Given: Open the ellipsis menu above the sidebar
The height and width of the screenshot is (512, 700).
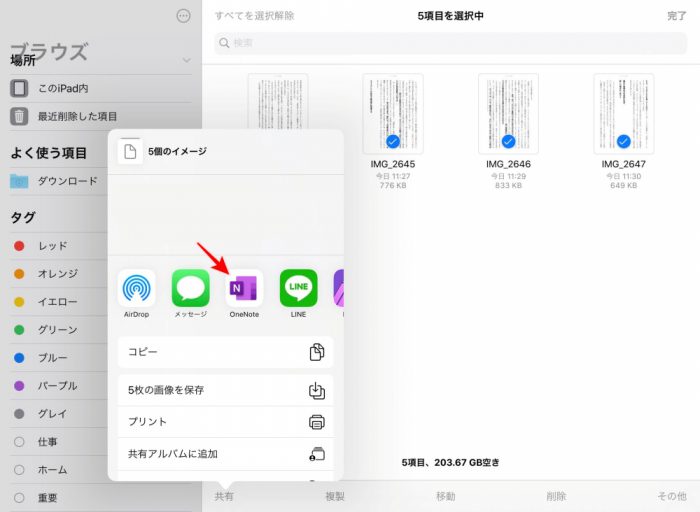Looking at the screenshot, I should (183, 16).
